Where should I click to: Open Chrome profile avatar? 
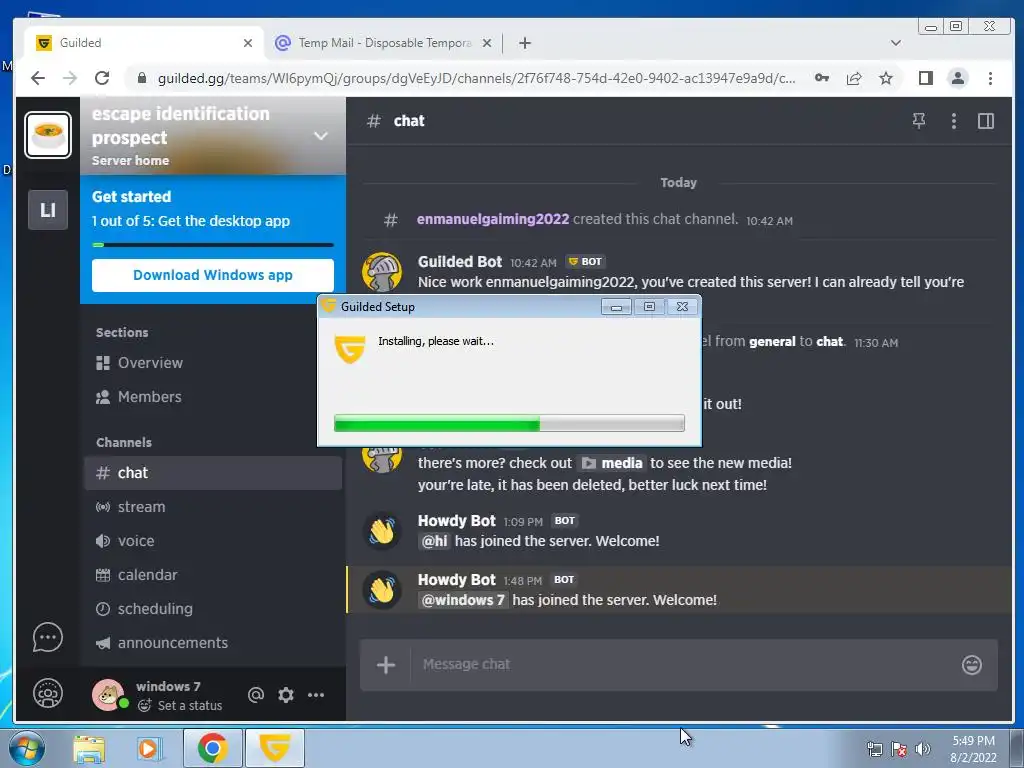coord(957,78)
